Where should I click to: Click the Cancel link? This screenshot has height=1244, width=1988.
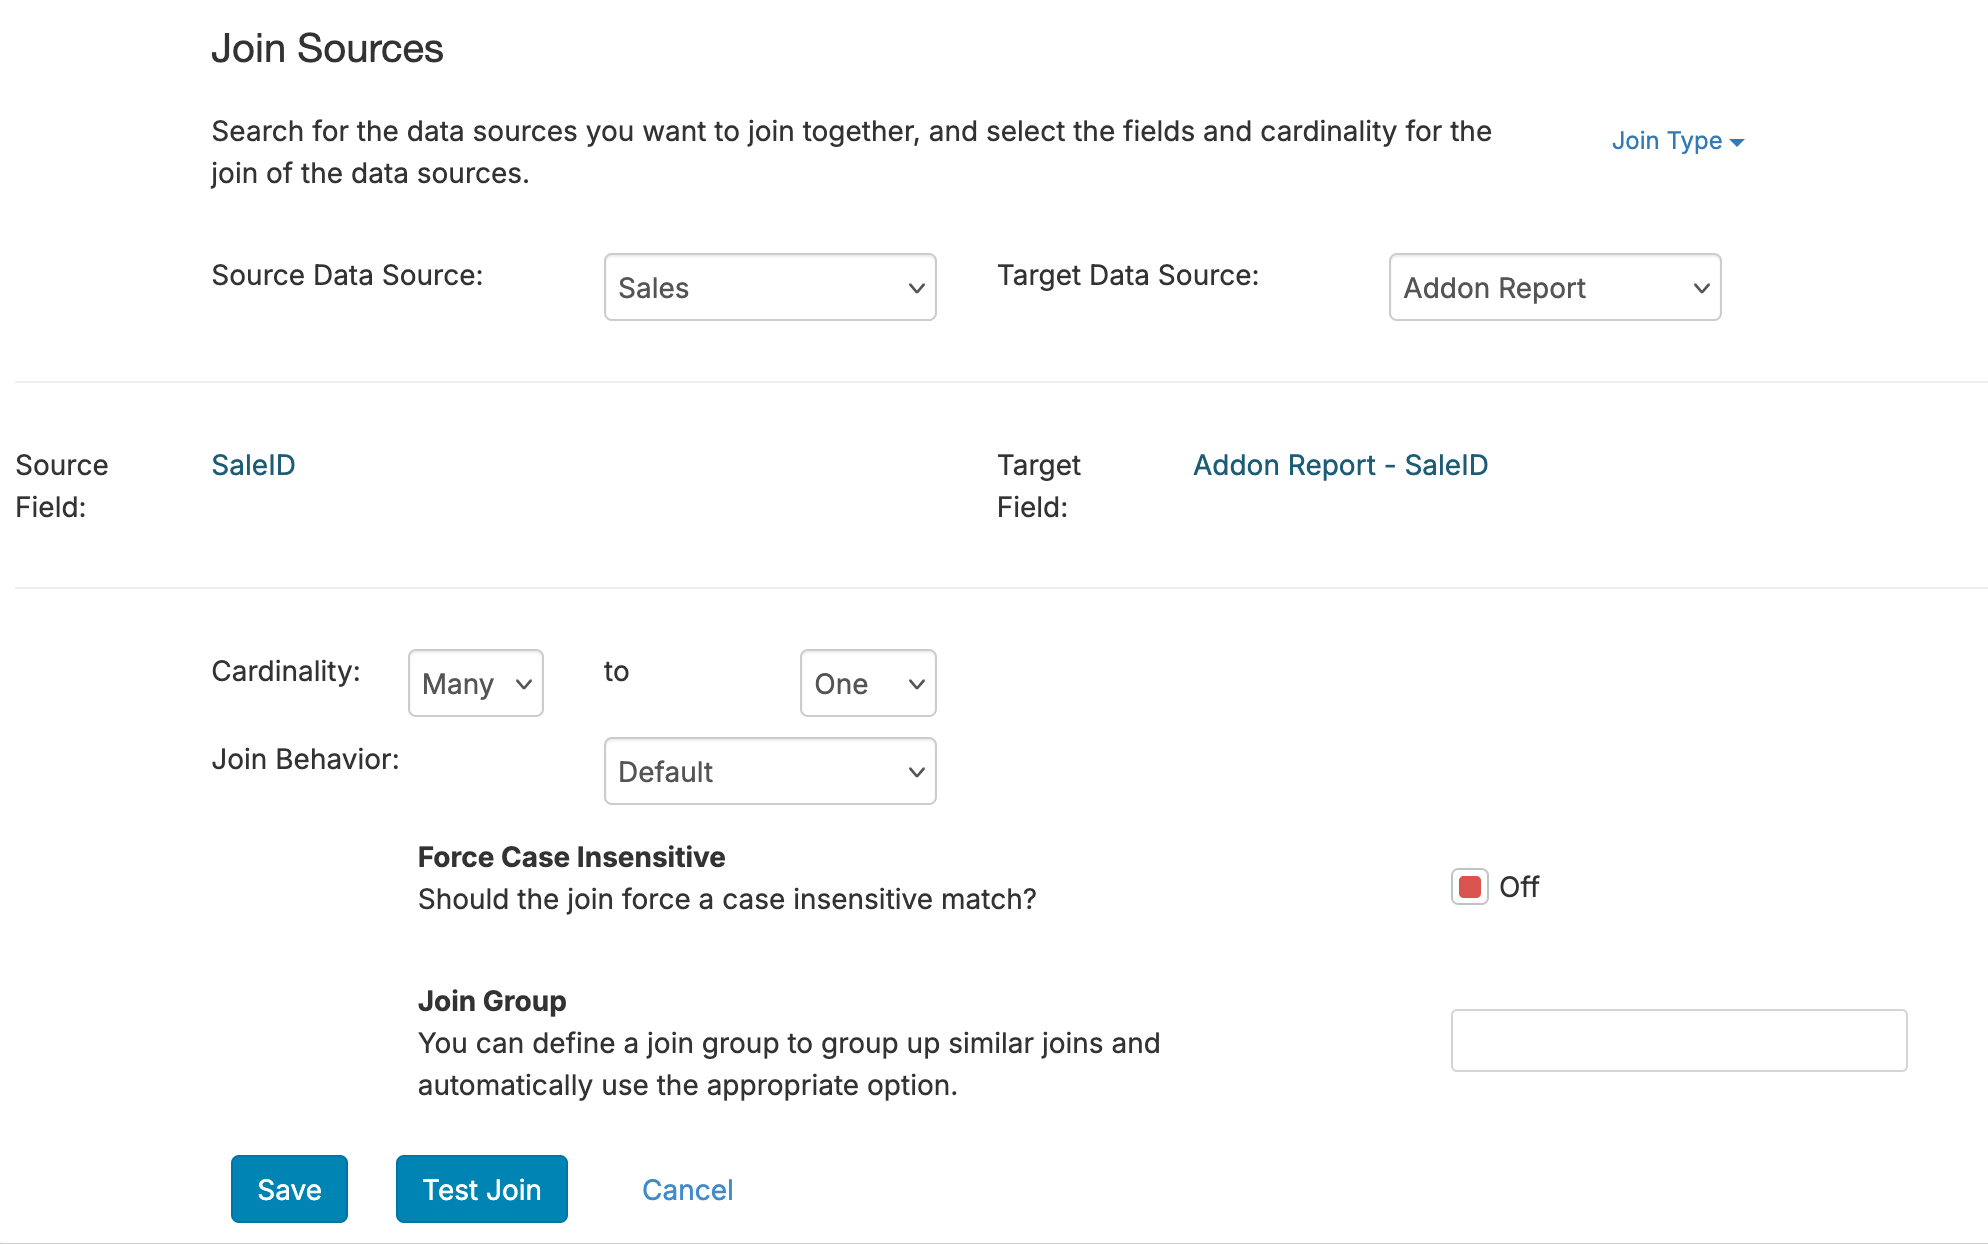(x=687, y=1190)
